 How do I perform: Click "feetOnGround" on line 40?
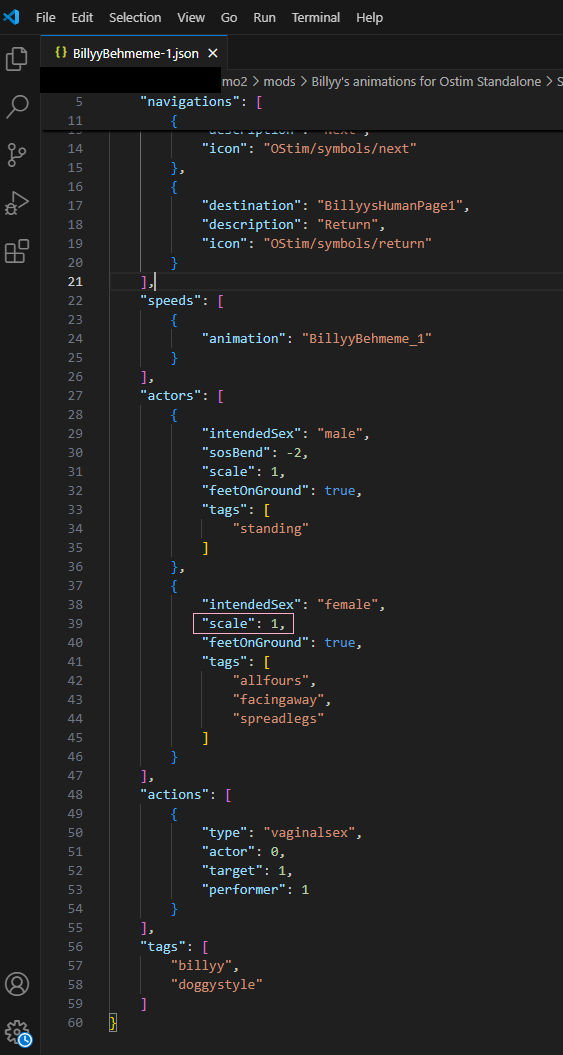[258, 643]
